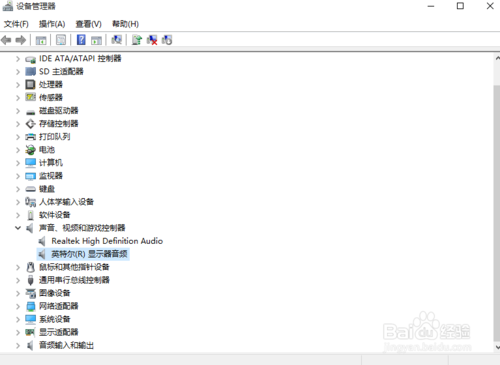500x365 pixels.
Task: Select the 计算机 label
Action: coord(51,163)
